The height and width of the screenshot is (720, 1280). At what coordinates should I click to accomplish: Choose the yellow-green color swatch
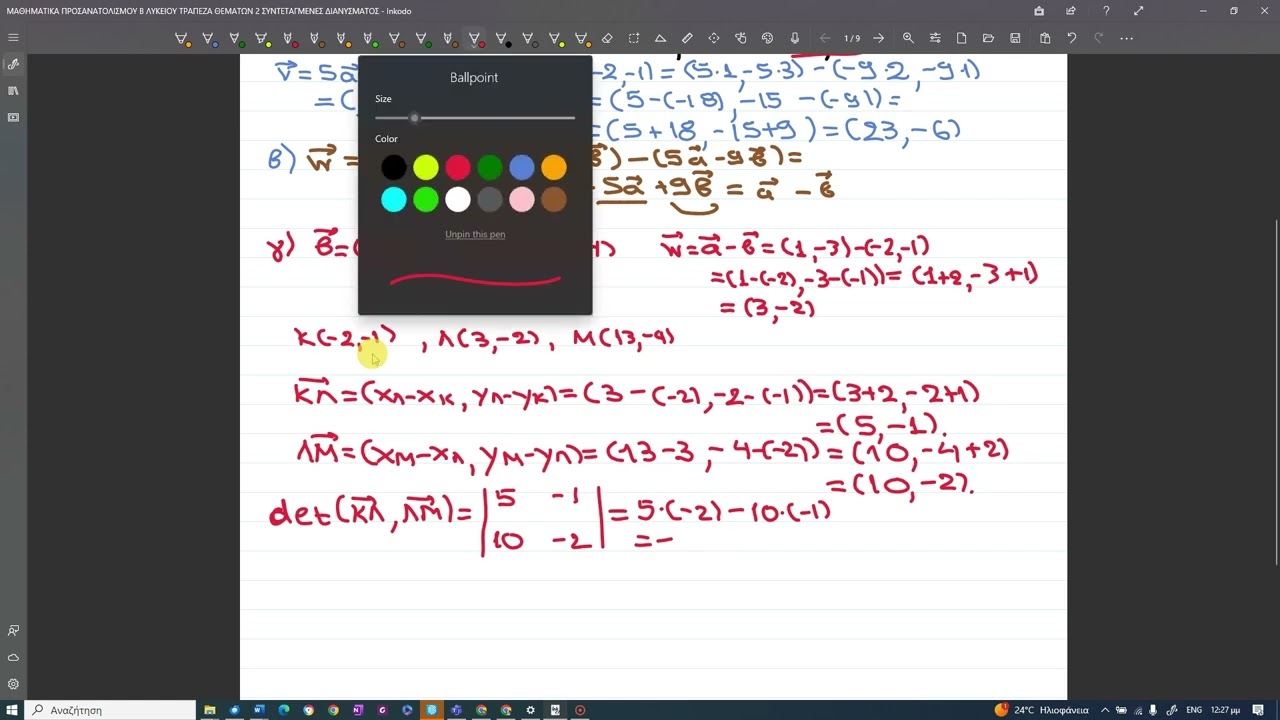click(x=426, y=167)
